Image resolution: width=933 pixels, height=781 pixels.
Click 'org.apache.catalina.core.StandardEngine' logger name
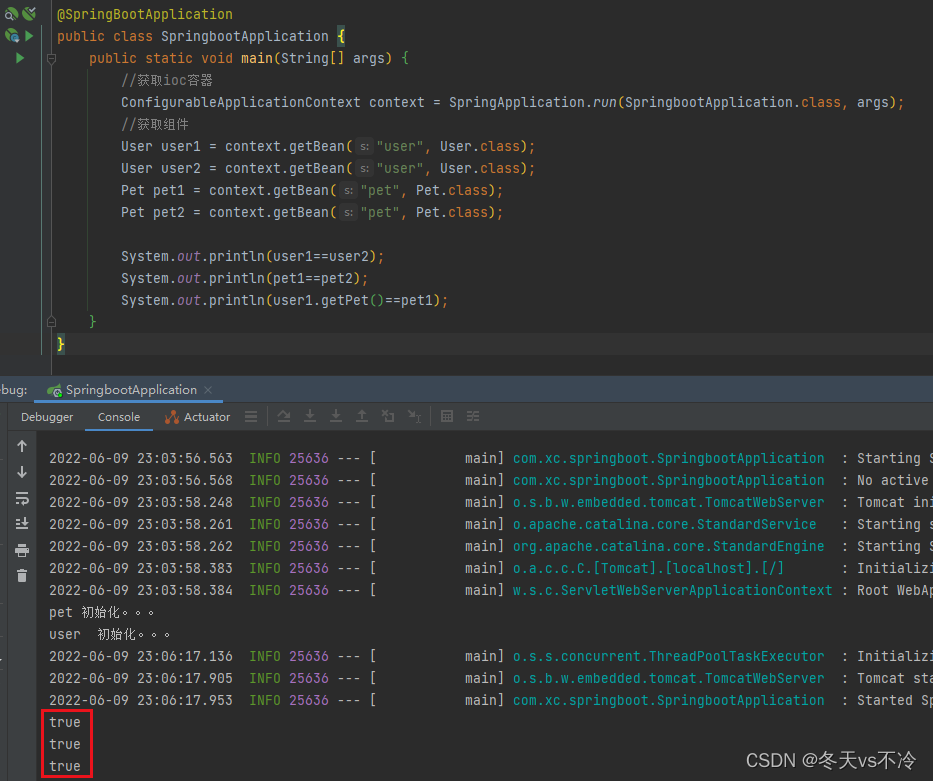click(x=669, y=547)
